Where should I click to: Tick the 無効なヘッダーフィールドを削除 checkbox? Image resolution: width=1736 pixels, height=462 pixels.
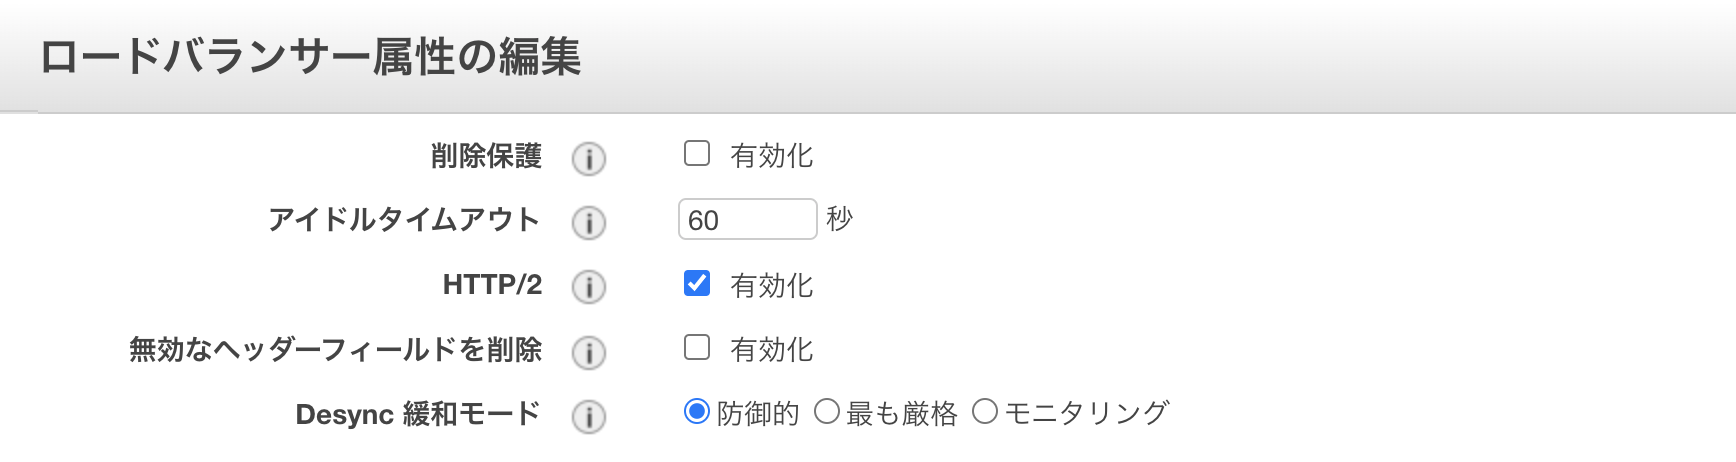click(x=697, y=347)
